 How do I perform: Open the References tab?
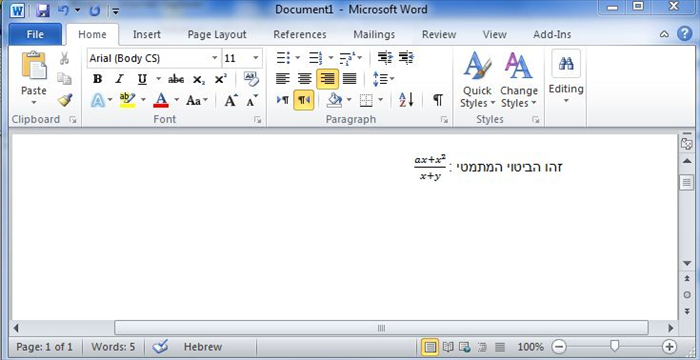300,34
